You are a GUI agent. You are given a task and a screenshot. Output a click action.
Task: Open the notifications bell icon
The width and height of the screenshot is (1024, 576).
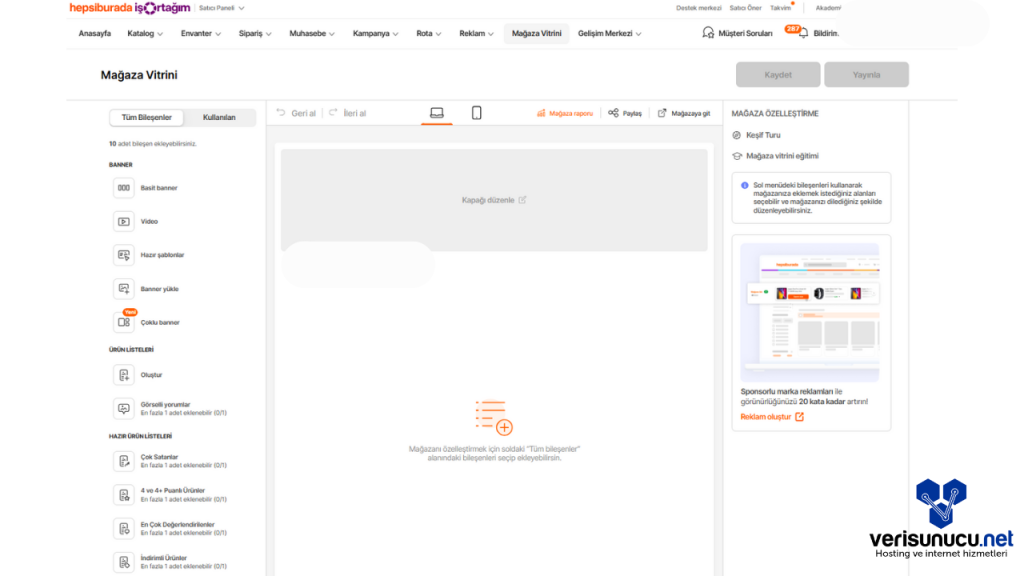[803, 33]
